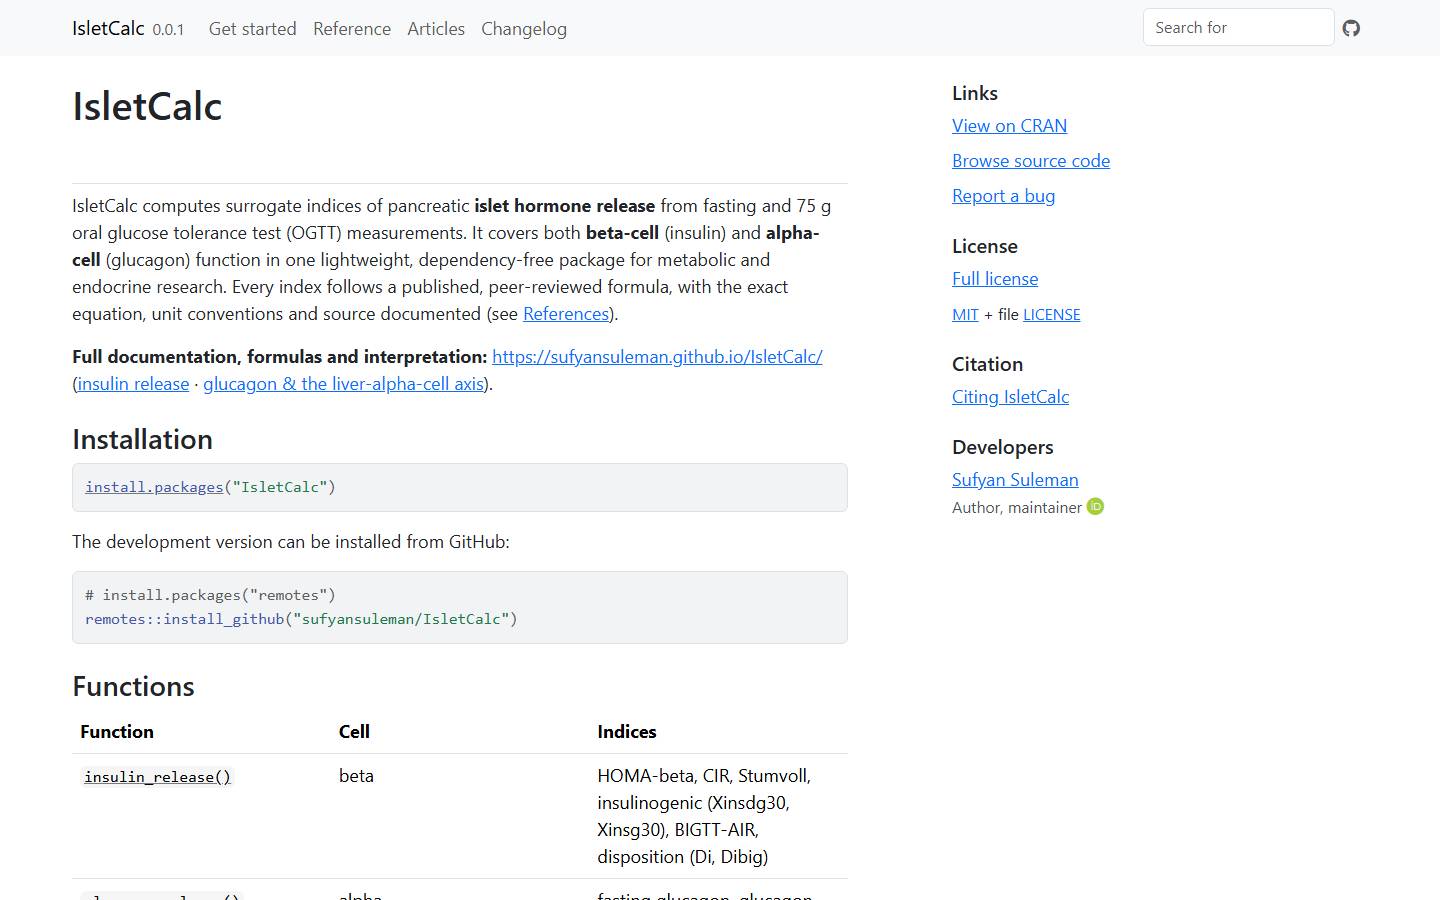Open the Articles menu
Image resolution: width=1440 pixels, height=900 pixels.
tap(436, 28)
